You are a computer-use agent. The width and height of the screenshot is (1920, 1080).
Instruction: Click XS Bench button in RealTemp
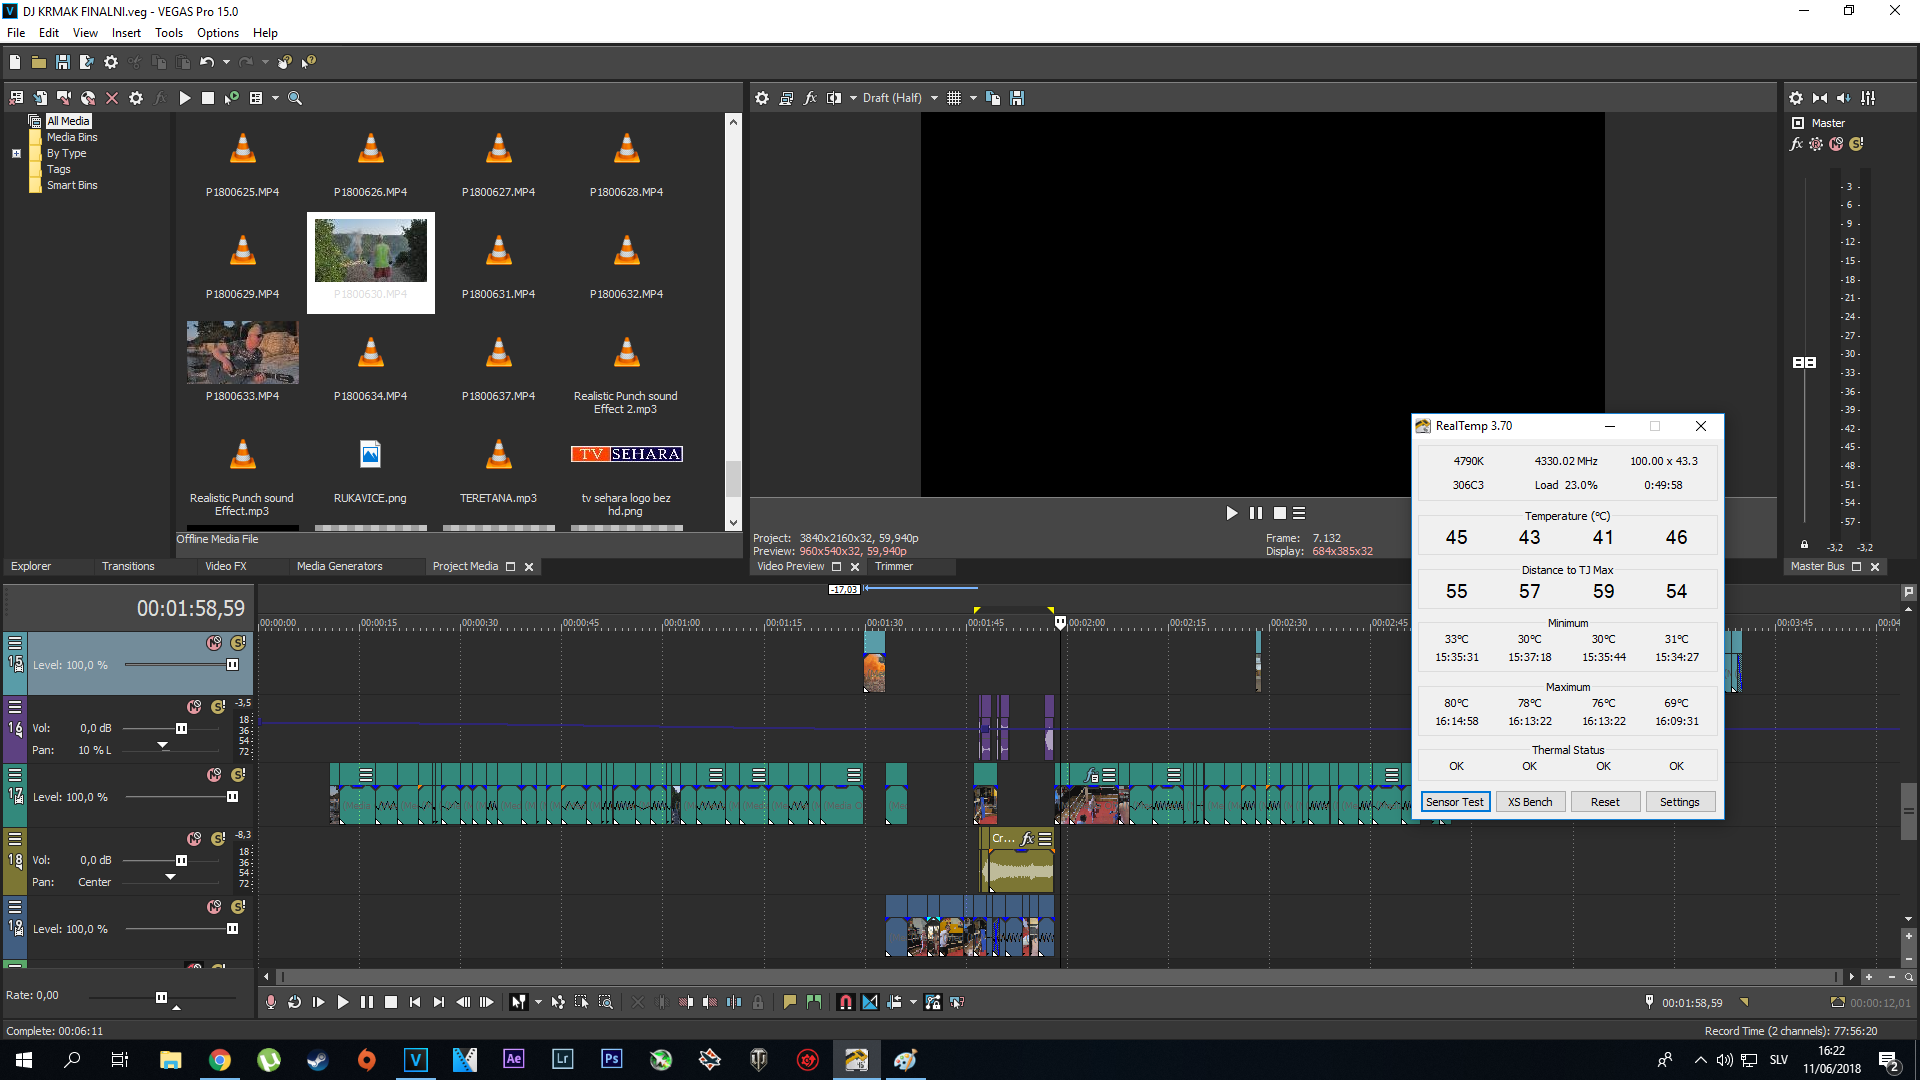1530,802
